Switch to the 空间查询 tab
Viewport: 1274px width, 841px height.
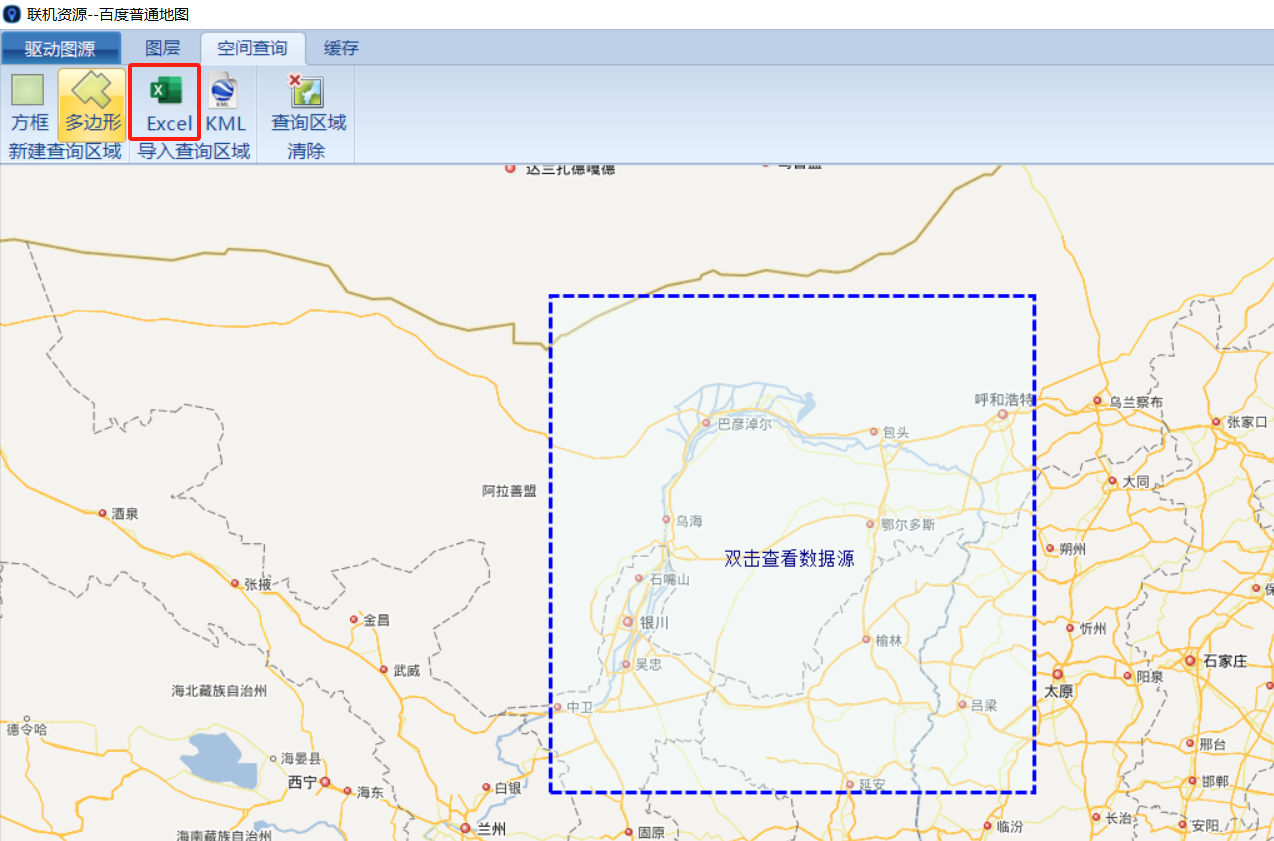(252, 48)
